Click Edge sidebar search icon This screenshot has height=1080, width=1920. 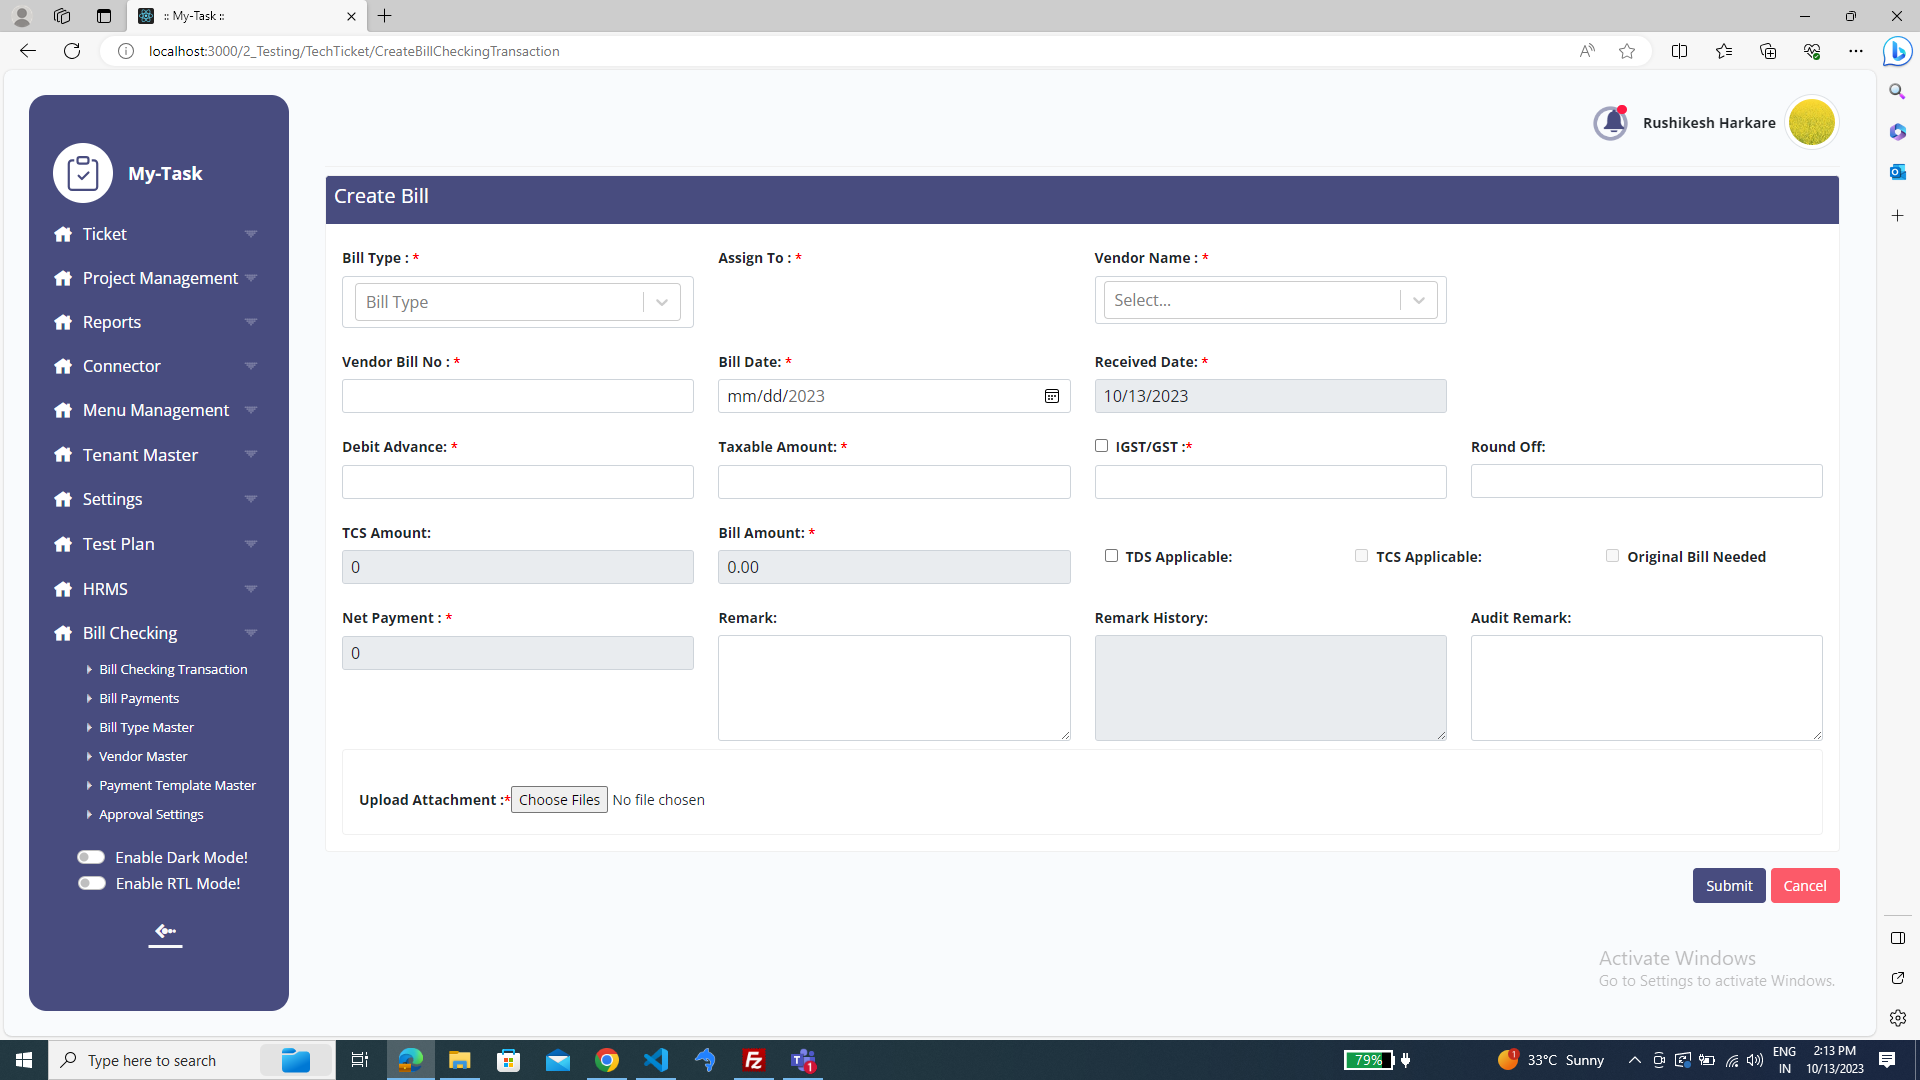(x=1897, y=91)
